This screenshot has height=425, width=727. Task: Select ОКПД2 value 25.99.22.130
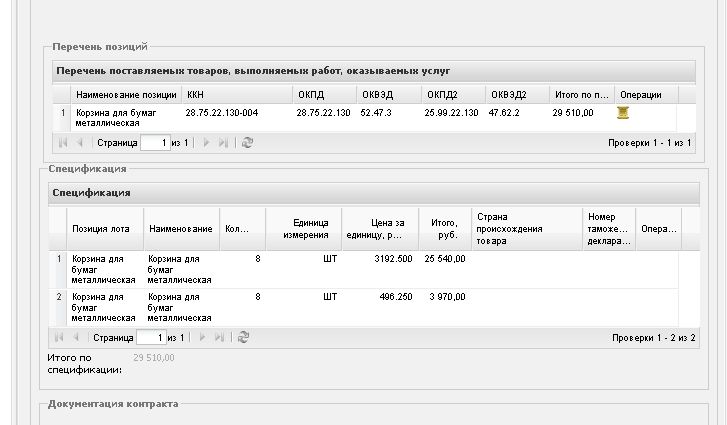click(x=451, y=113)
